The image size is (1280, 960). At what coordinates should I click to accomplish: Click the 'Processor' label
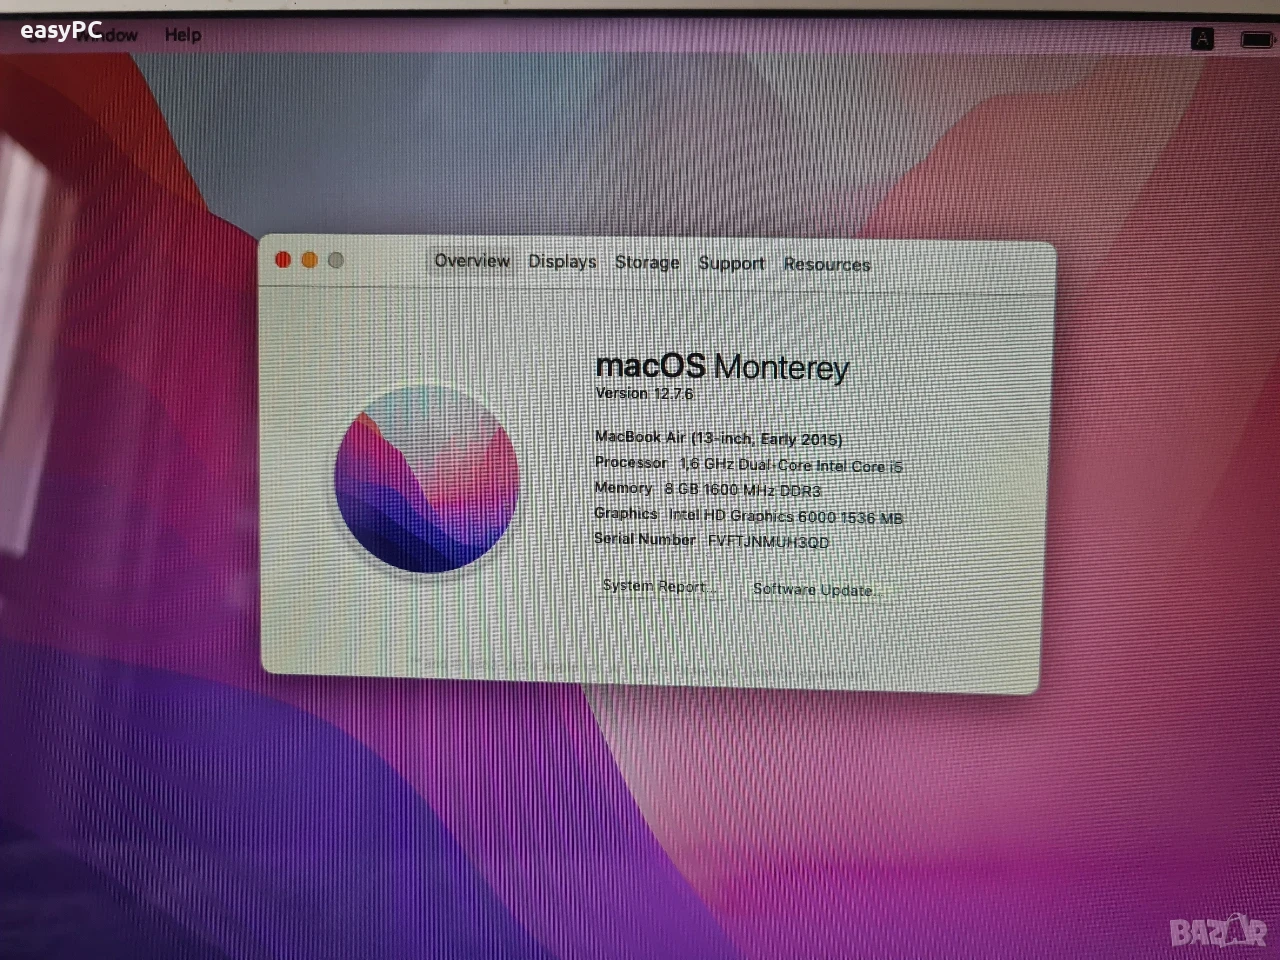click(631, 463)
